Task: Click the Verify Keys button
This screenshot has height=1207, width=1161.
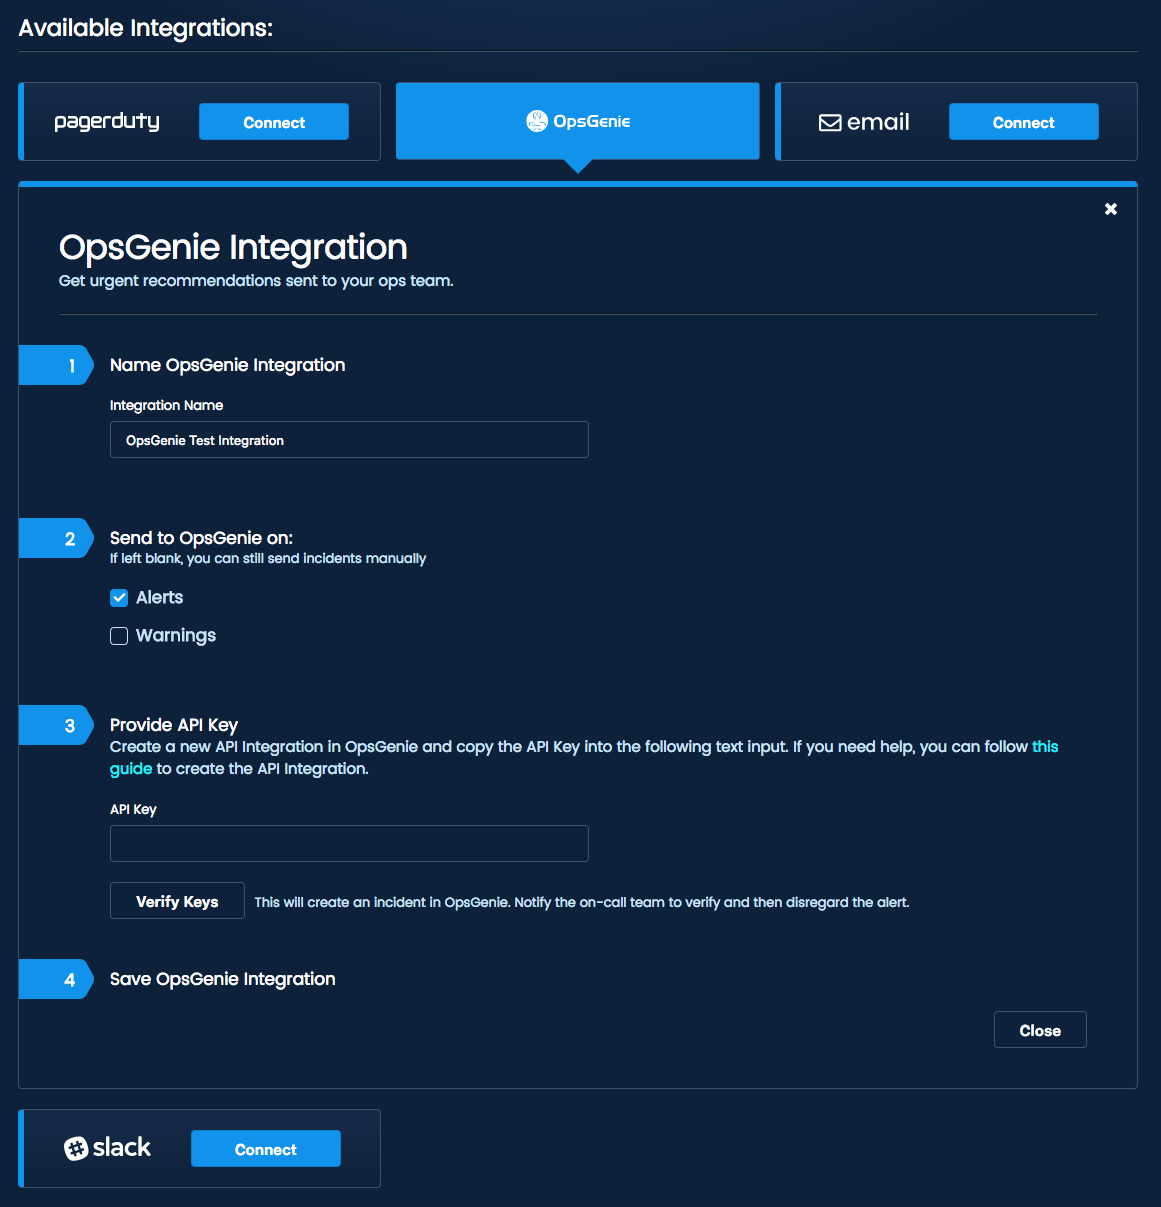Action: point(177,901)
